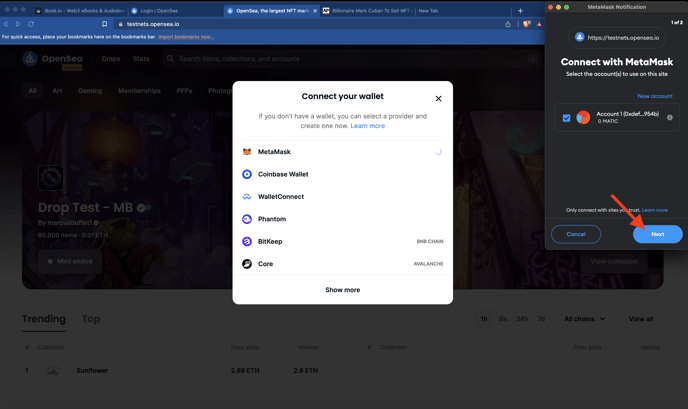Choose the Coinbase Wallet icon
Viewport: 688px width, 409px height.
[247, 174]
